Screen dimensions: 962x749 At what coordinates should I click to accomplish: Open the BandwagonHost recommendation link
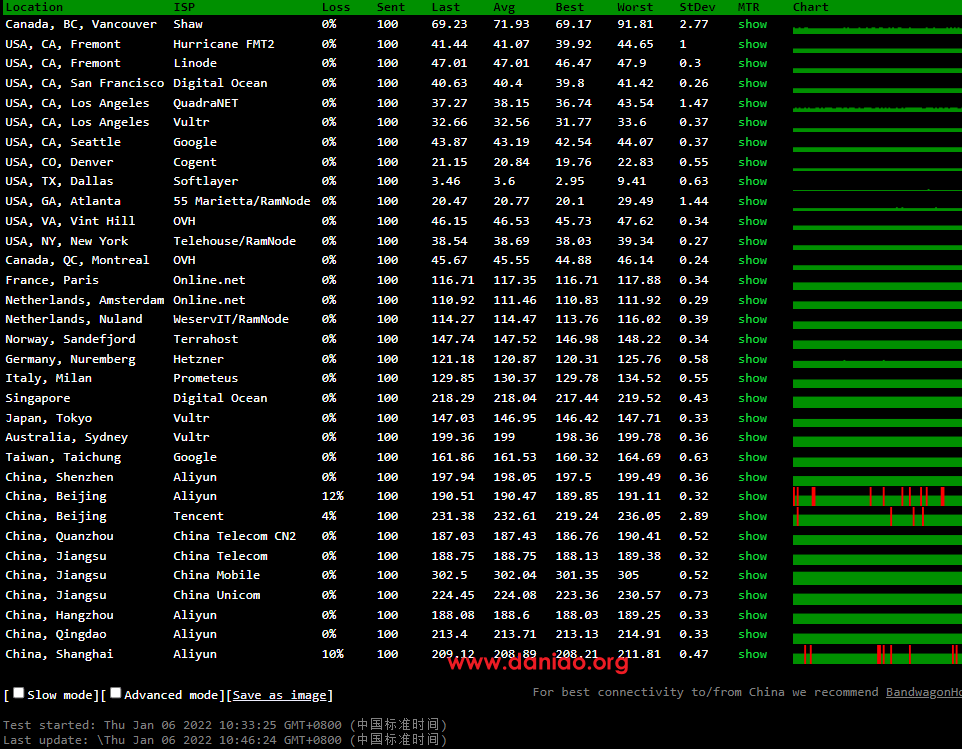(923, 693)
